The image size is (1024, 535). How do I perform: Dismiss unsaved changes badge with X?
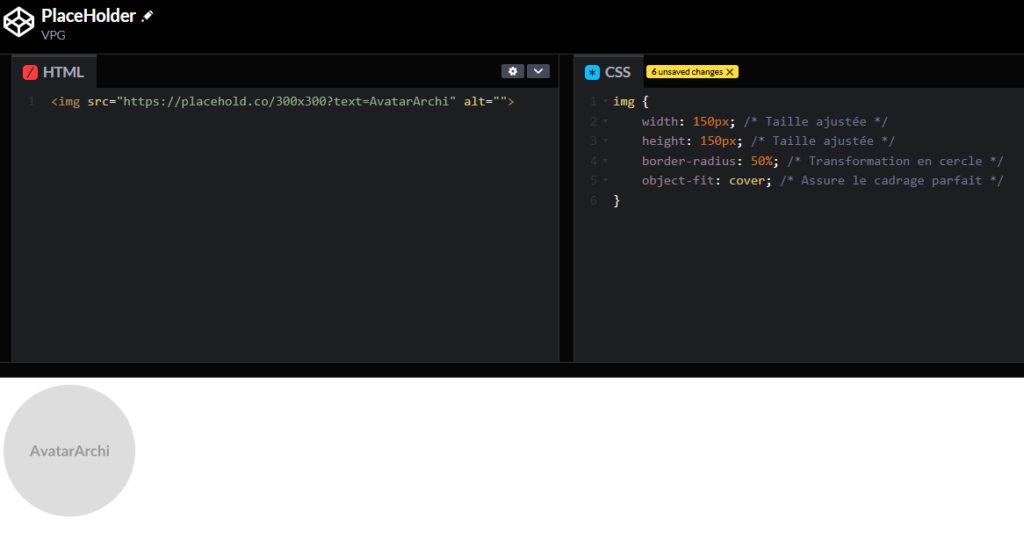tap(731, 72)
